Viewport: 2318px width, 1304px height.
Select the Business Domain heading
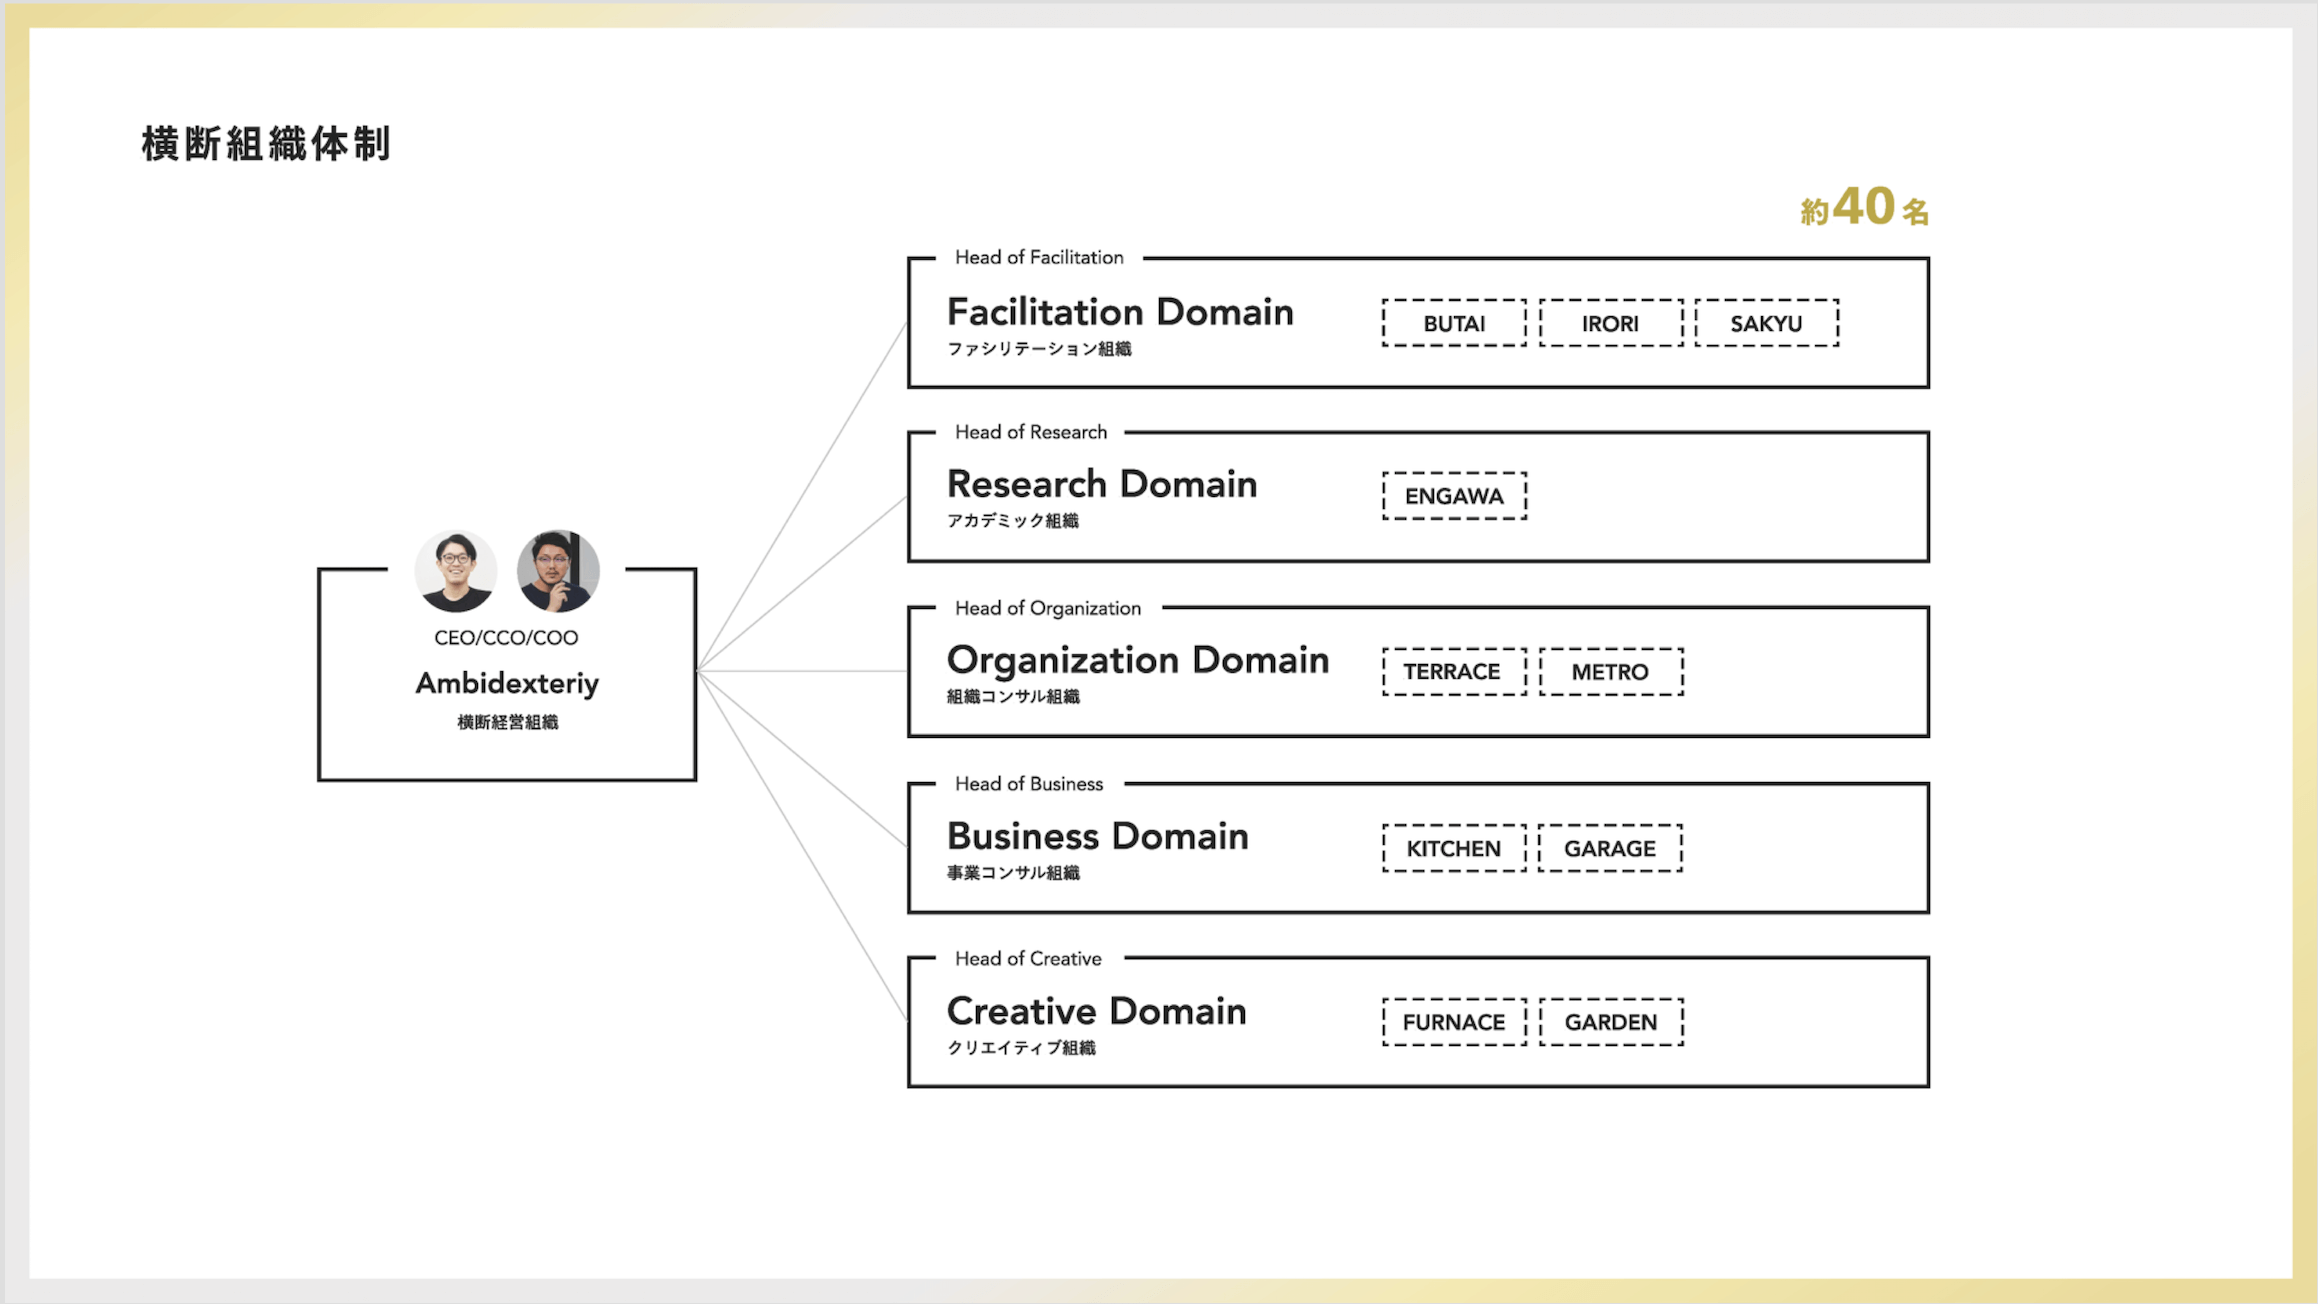(1098, 836)
